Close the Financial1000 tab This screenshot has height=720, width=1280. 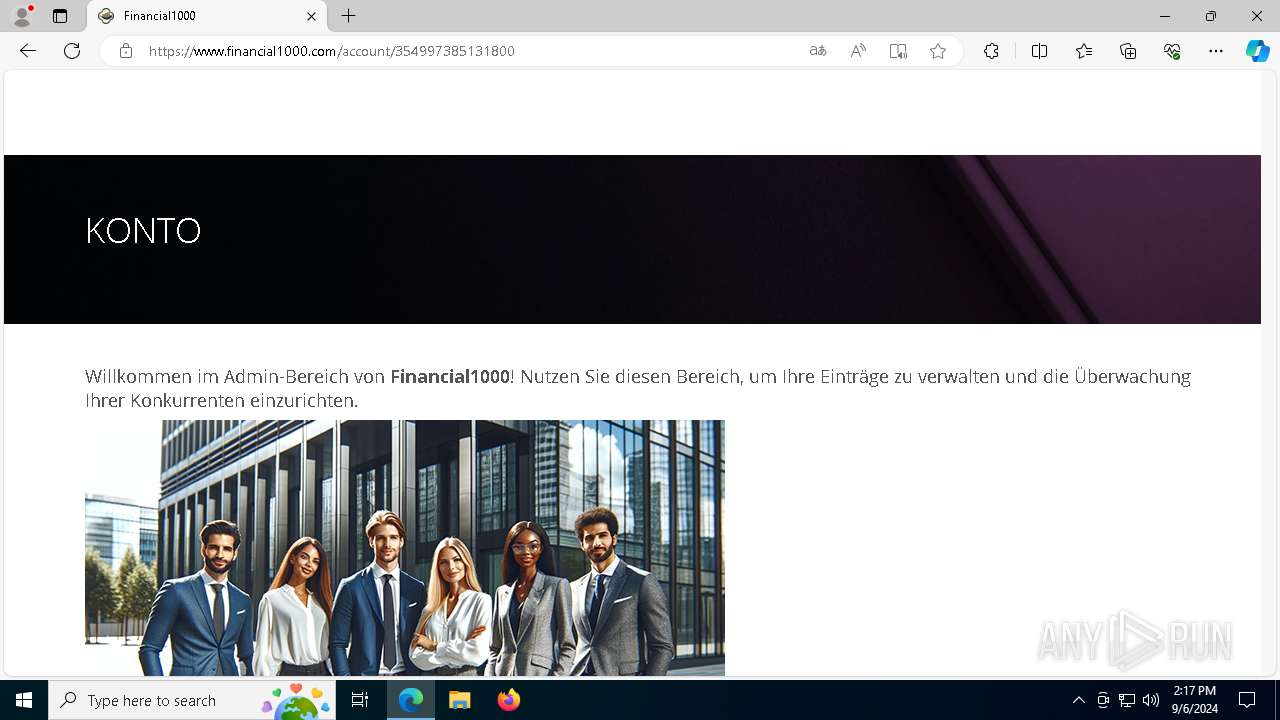click(x=311, y=16)
